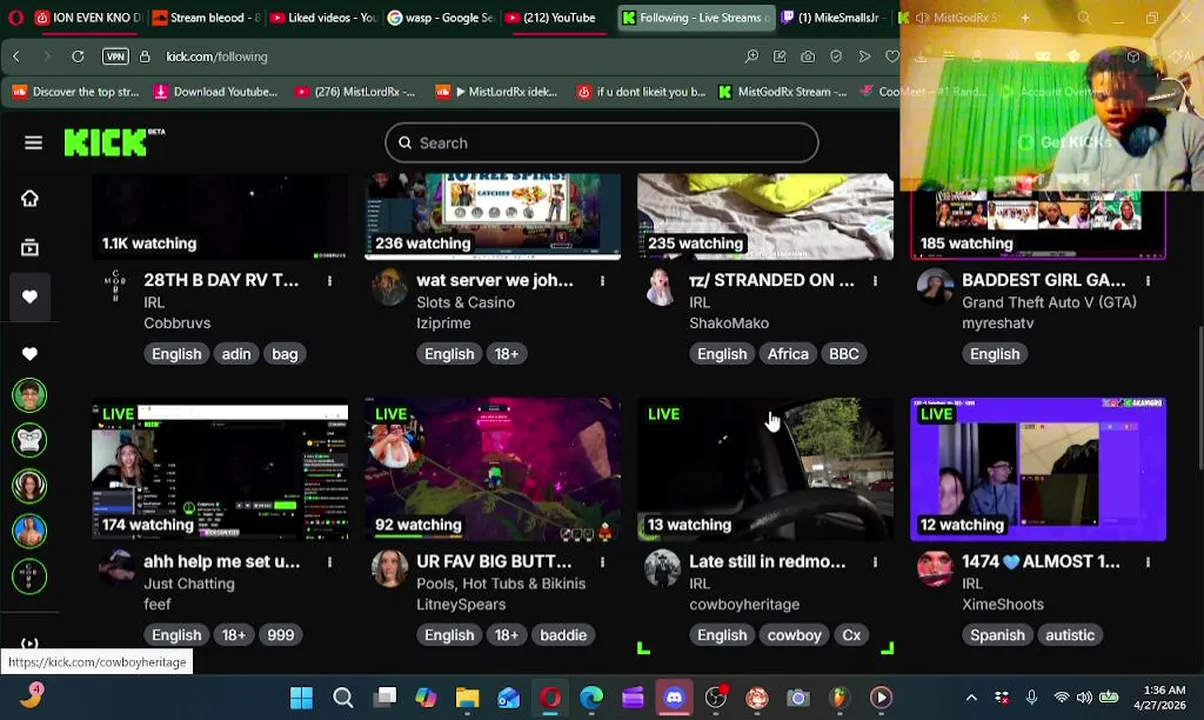Open File Explorer from the taskbar

pyautogui.click(x=467, y=698)
